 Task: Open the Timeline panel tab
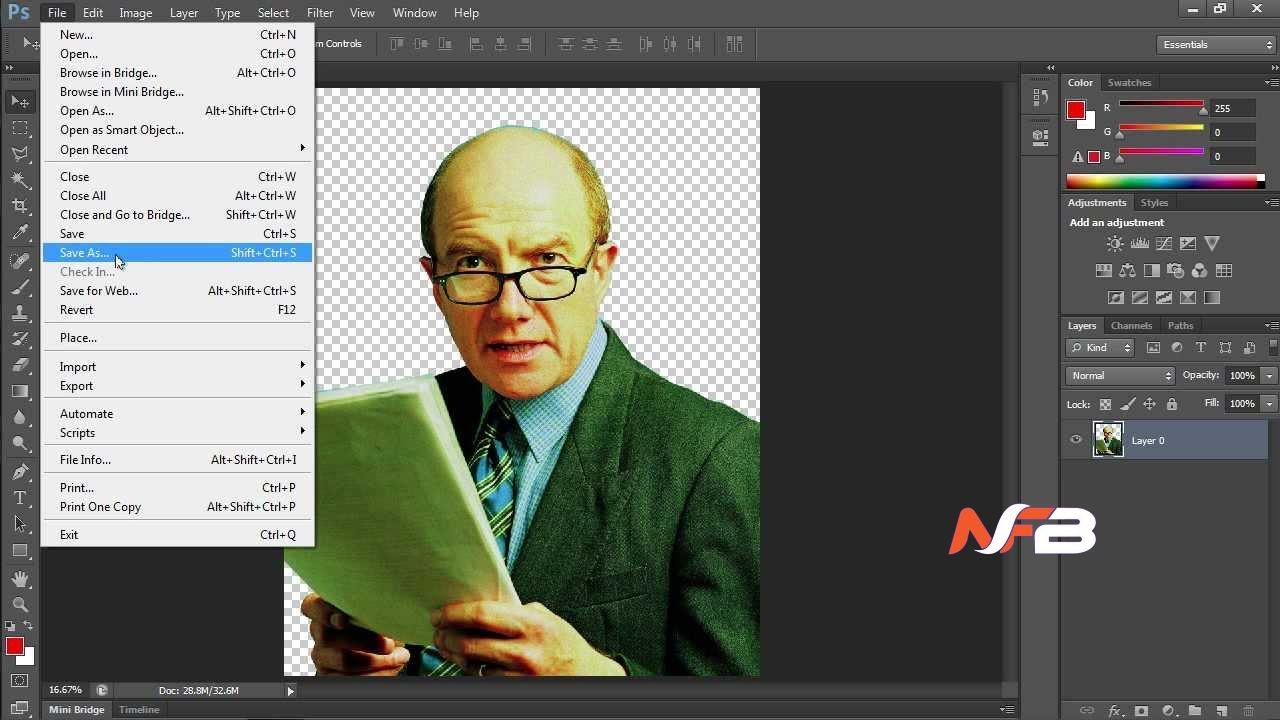pos(139,710)
